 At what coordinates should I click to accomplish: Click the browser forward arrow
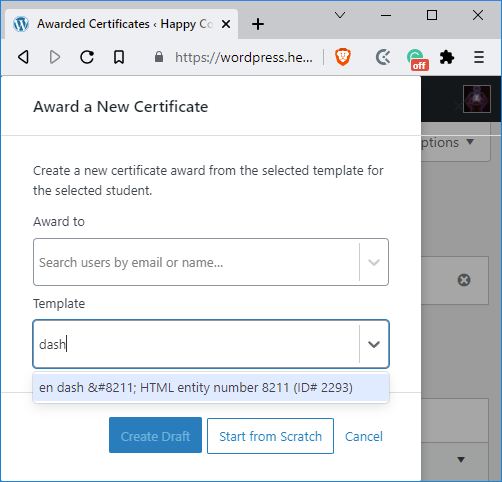coord(55,57)
